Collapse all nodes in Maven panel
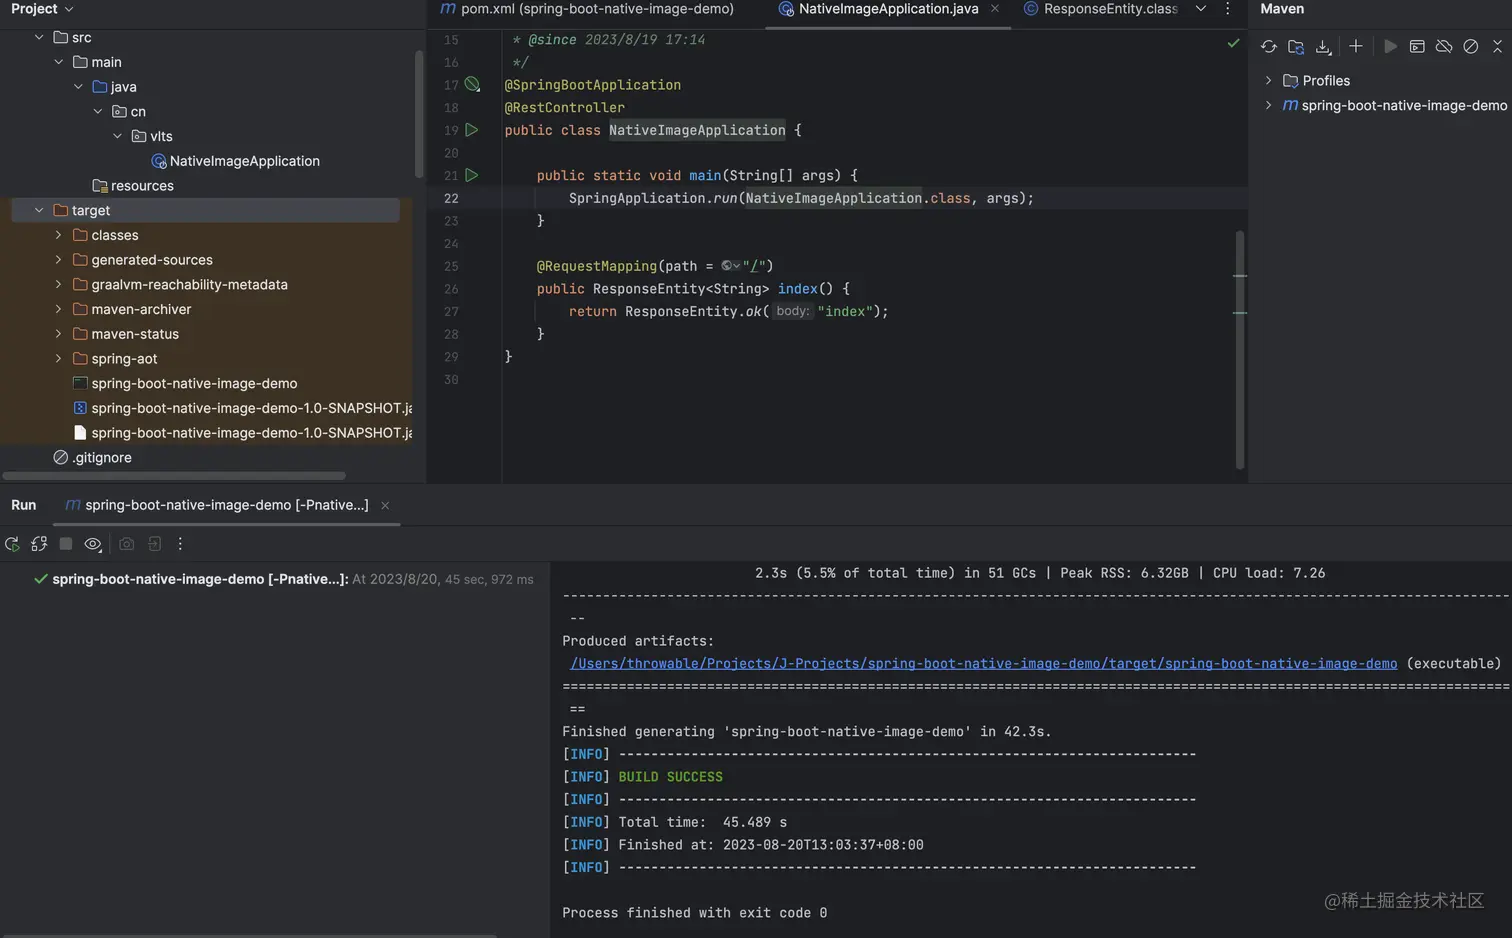The image size is (1512, 938). coord(1498,46)
